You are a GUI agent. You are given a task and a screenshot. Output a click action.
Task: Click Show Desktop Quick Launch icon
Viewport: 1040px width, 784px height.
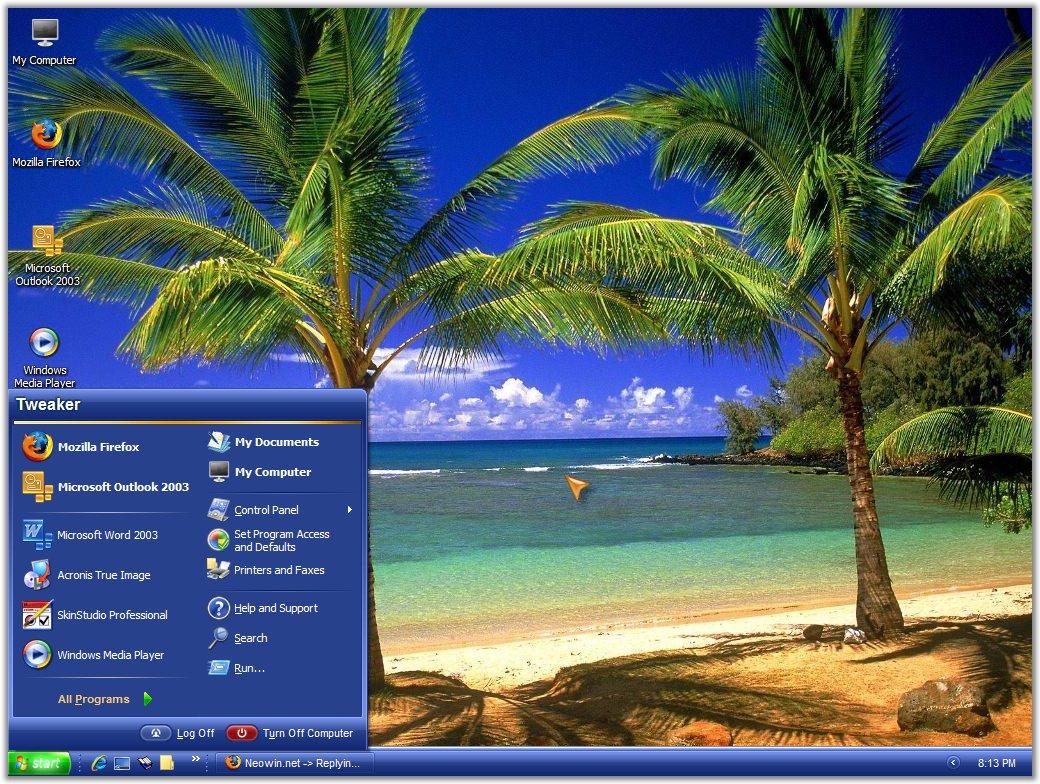click(x=122, y=763)
